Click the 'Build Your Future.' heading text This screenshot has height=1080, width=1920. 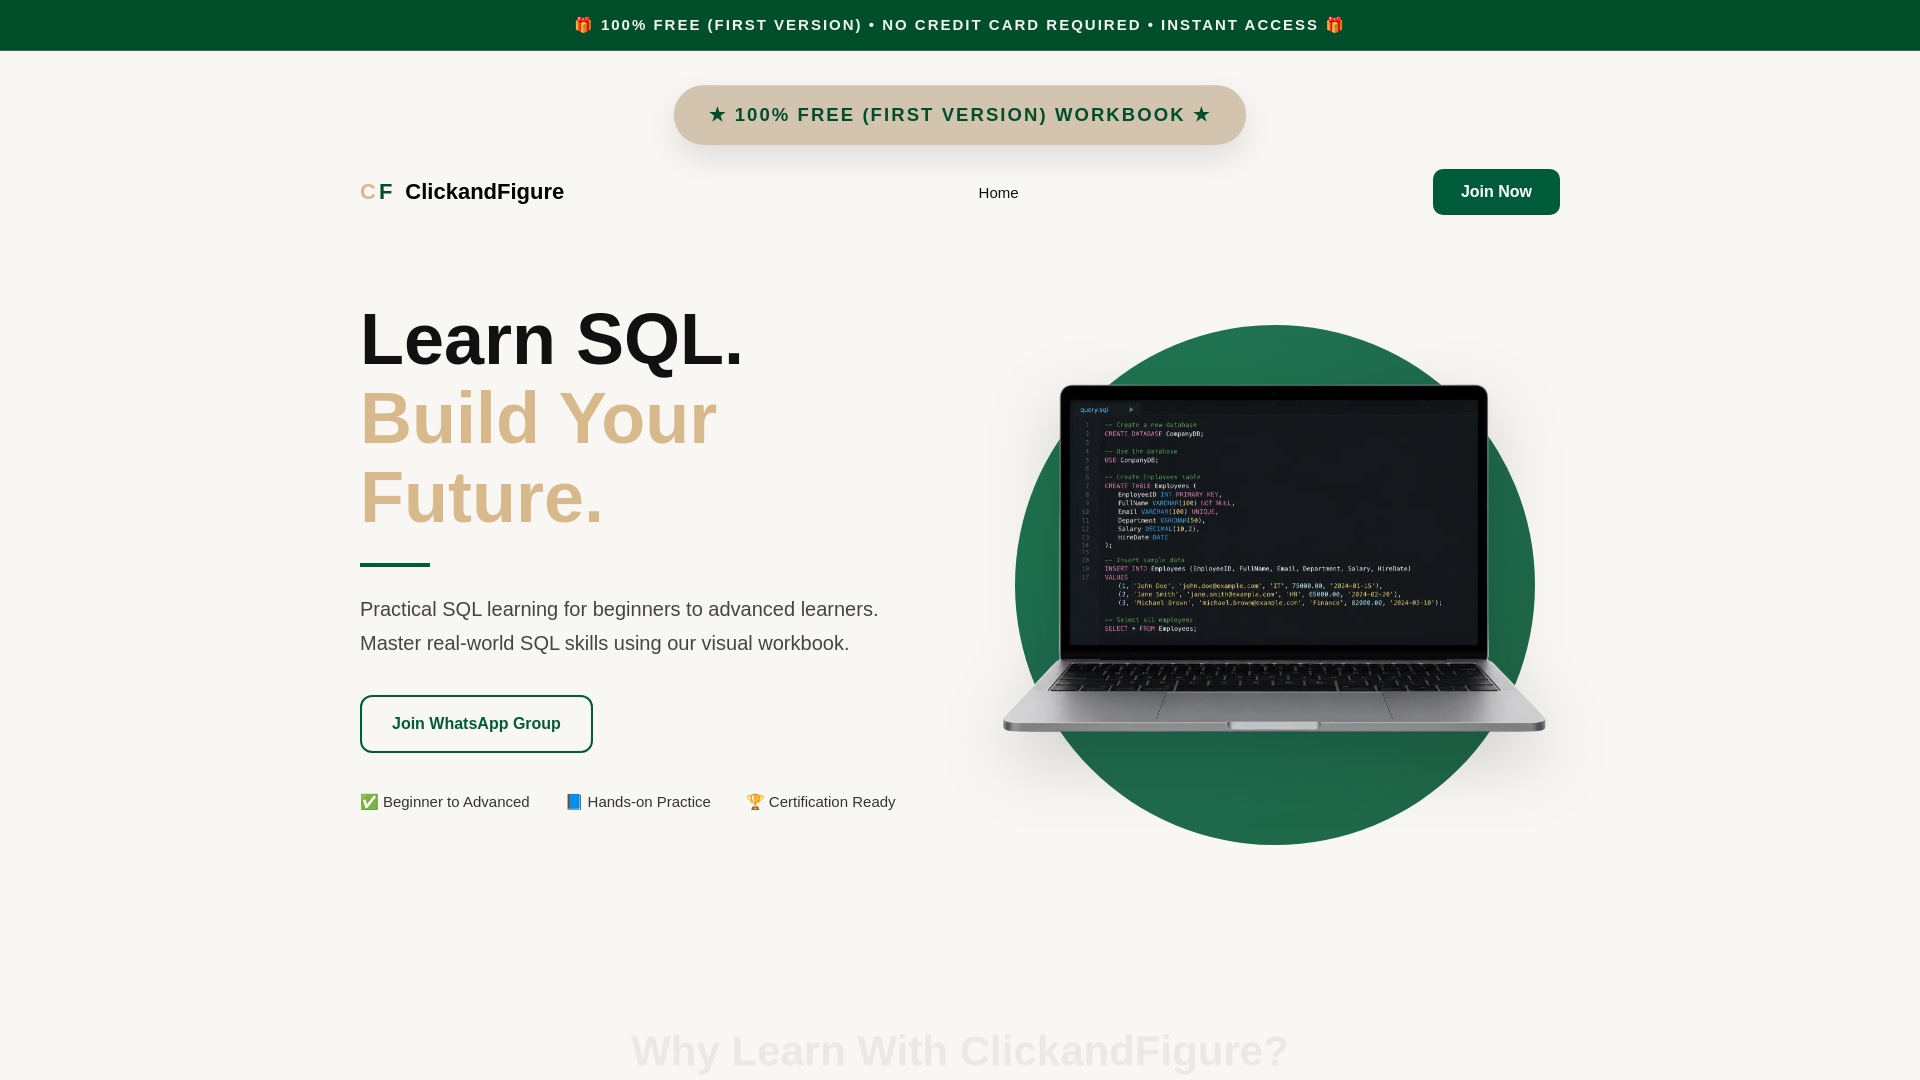[x=539, y=458]
